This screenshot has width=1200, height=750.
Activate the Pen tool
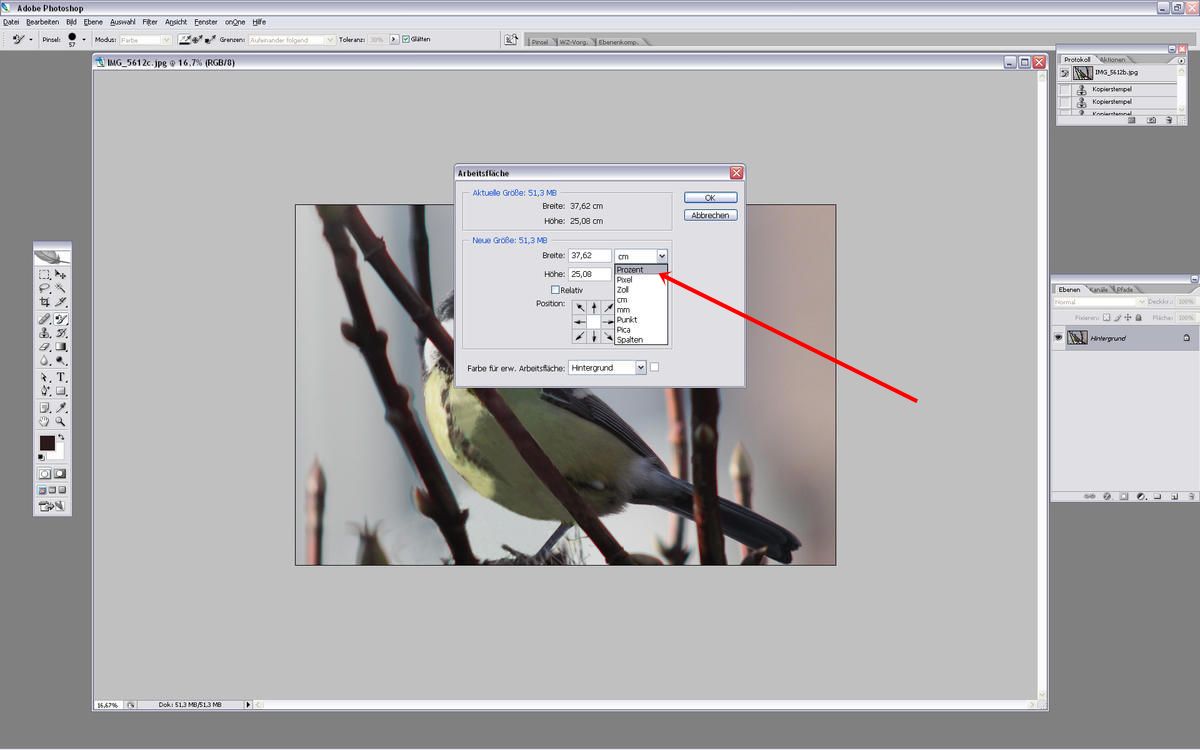[x=44, y=391]
